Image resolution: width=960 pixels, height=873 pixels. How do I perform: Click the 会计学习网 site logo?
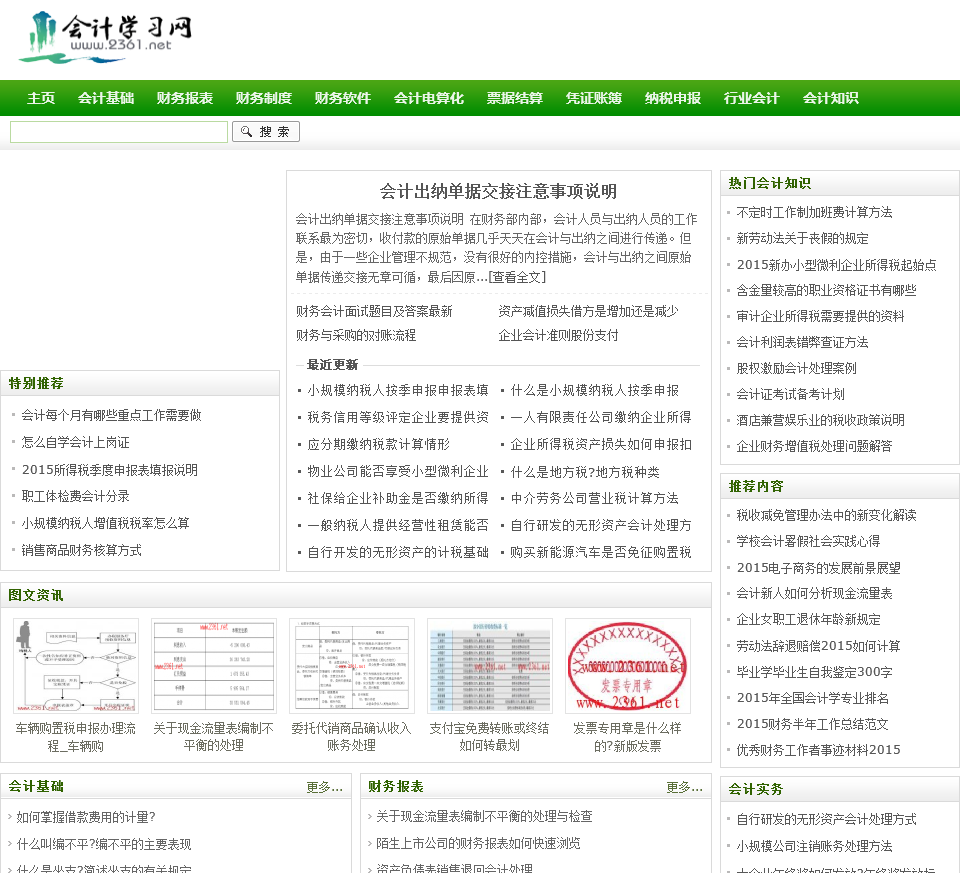[105, 39]
